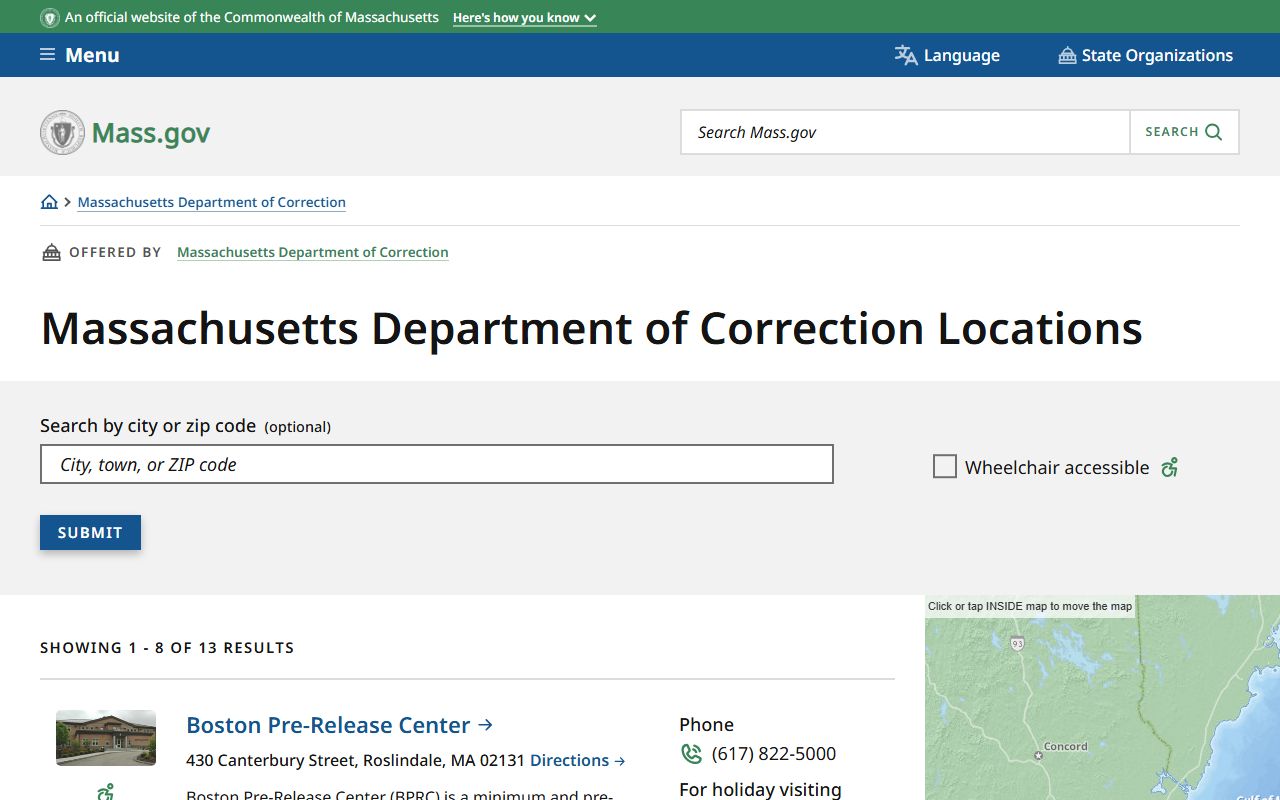Viewport: 1280px width, 800px height.
Task: Click the Mass.gov text logo
Action: point(151,133)
